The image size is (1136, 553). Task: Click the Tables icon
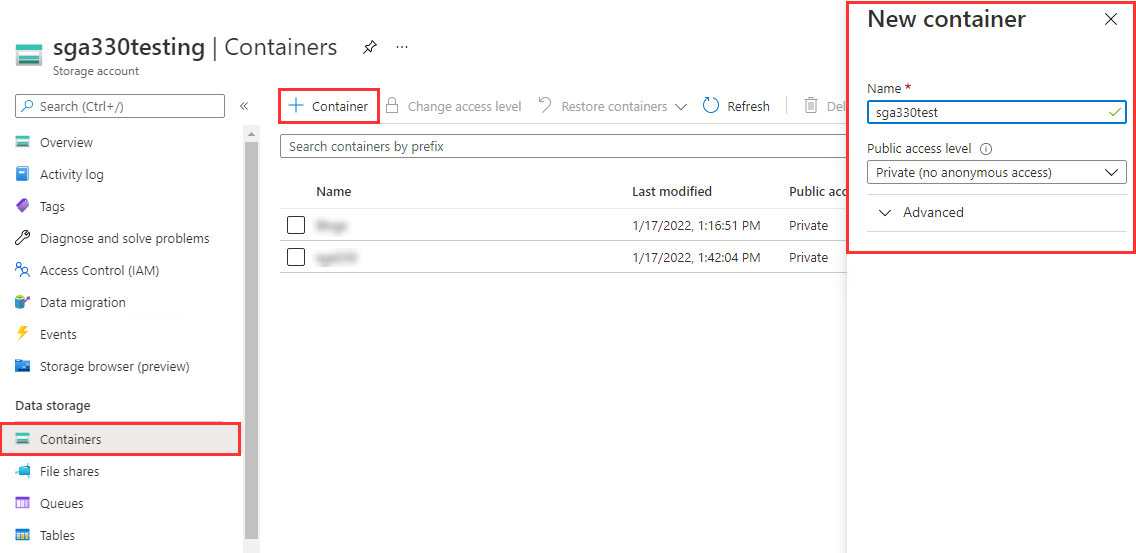pos(22,535)
